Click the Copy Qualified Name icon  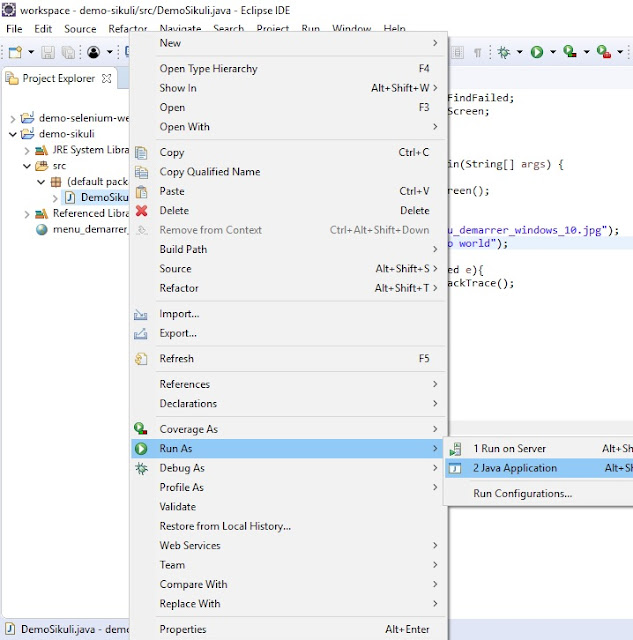[x=141, y=172]
